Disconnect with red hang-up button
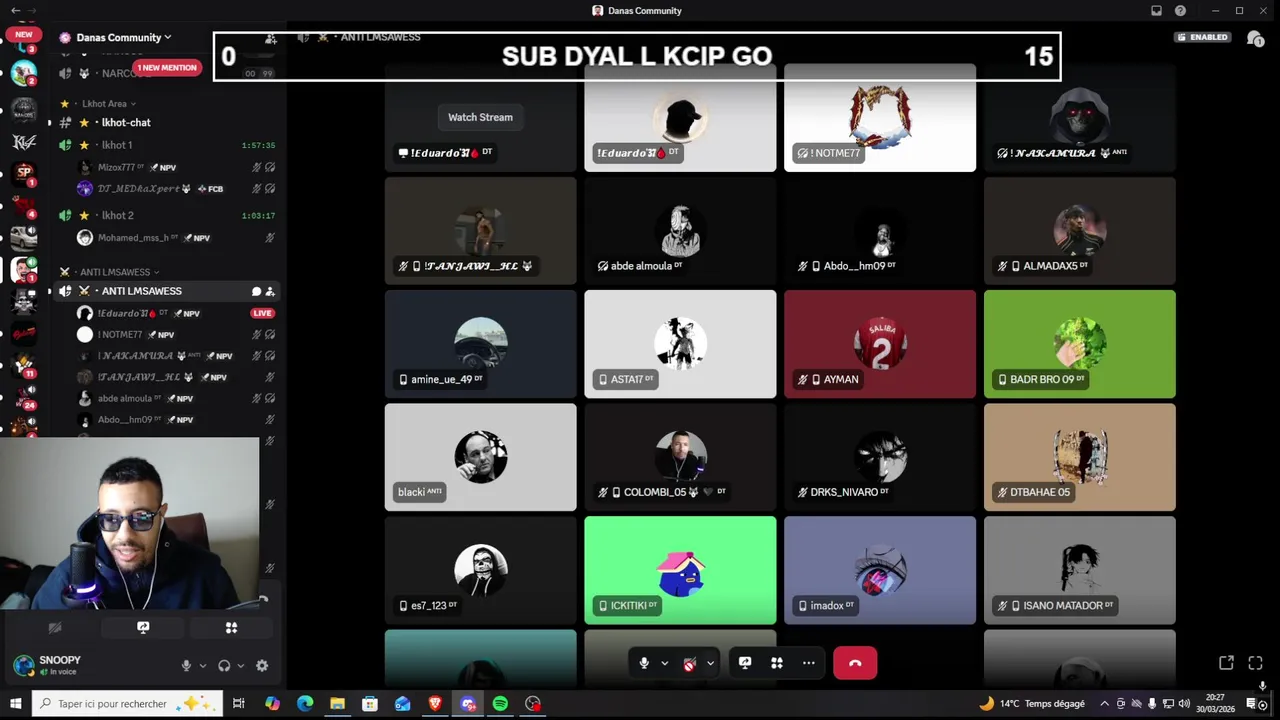1280x720 pixels. pos(855,663)
